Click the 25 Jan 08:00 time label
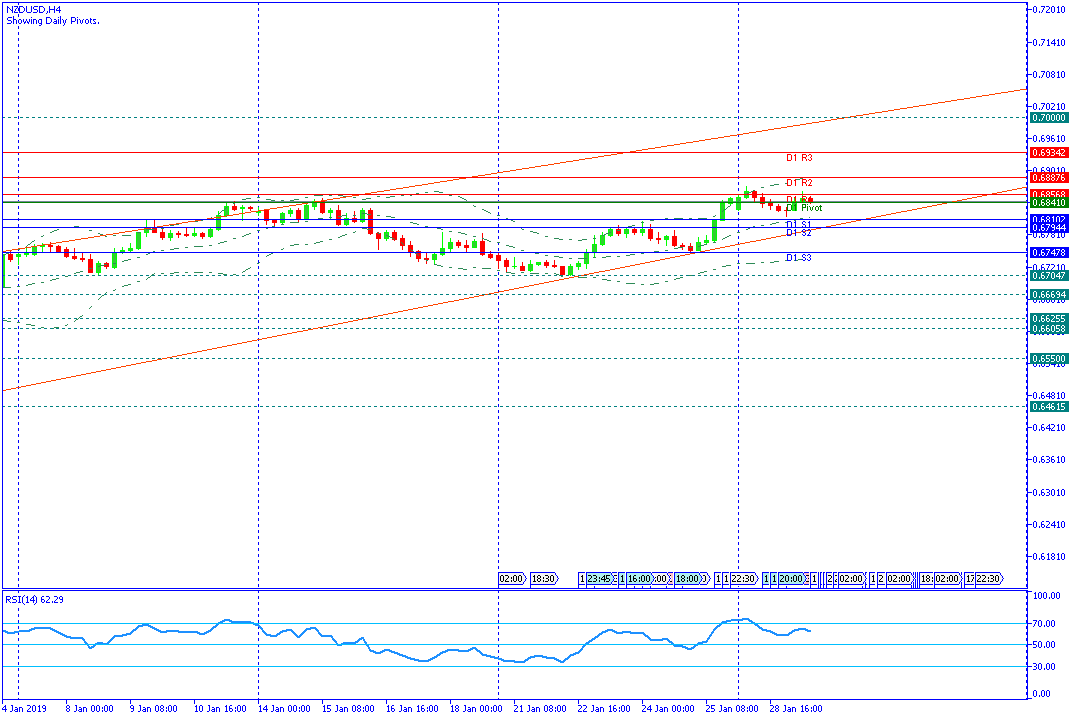This screenshot has height=720, width=1080. tap(731, 708)
